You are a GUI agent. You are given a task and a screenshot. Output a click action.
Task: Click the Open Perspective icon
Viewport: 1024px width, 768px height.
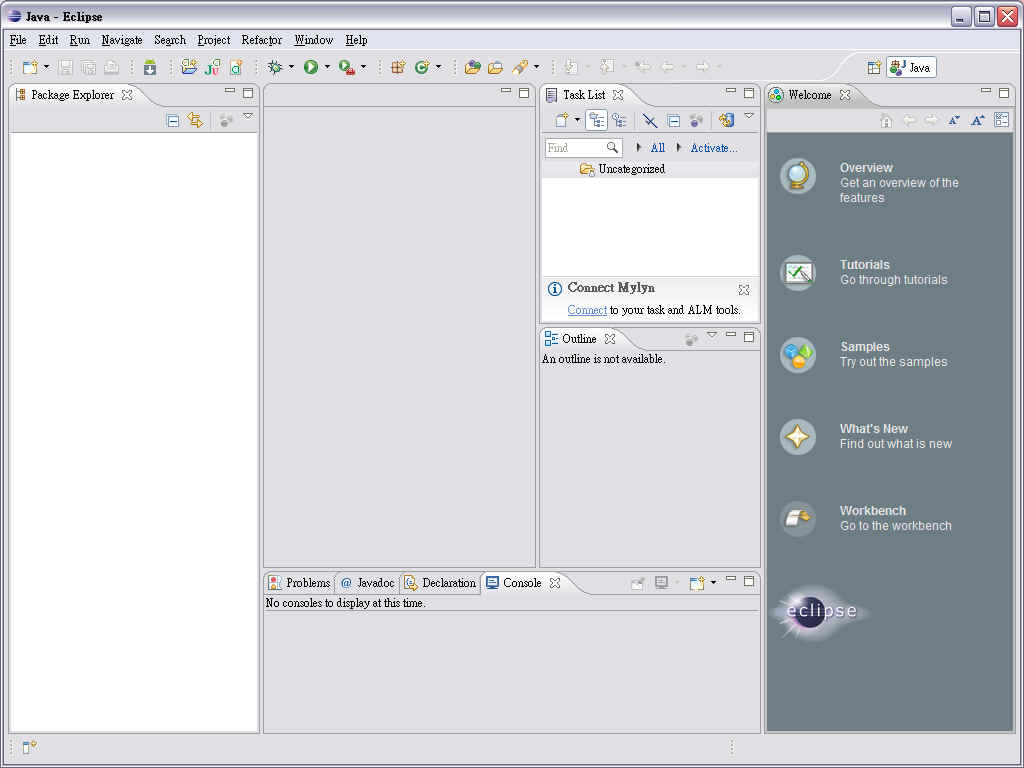(x=874, y=67)
